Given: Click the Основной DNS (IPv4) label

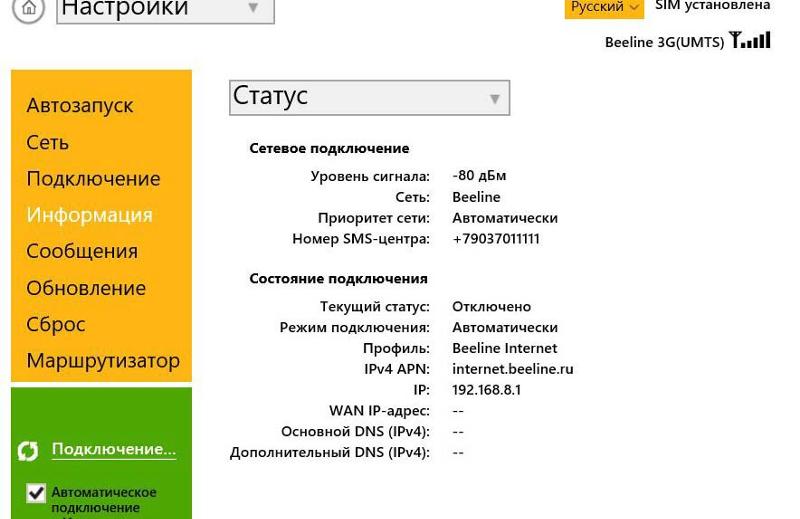Looking at the screenshot, I should click(x=355, y=432).
